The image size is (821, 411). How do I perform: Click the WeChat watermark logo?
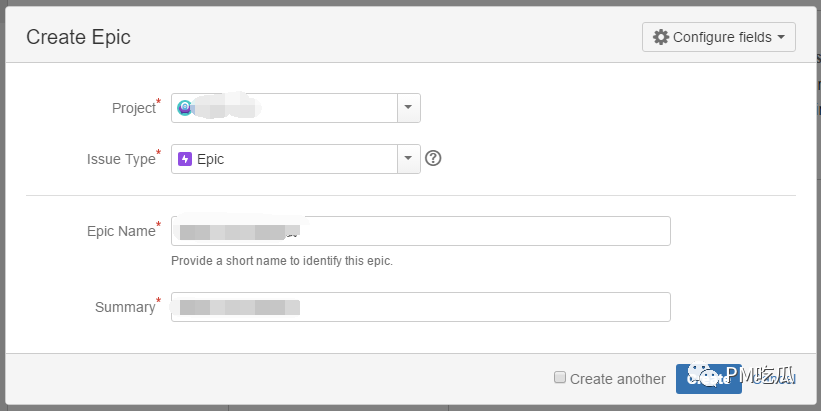tap(704, 374)
